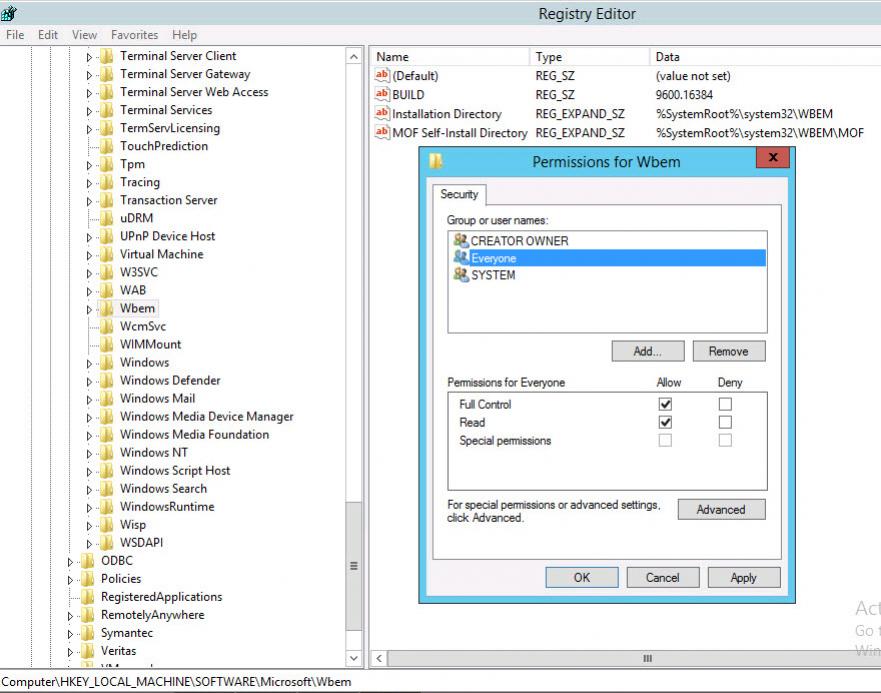881x693 pixels.
Task: Click the Terminal Server Client folder icon
Action: 107,56
